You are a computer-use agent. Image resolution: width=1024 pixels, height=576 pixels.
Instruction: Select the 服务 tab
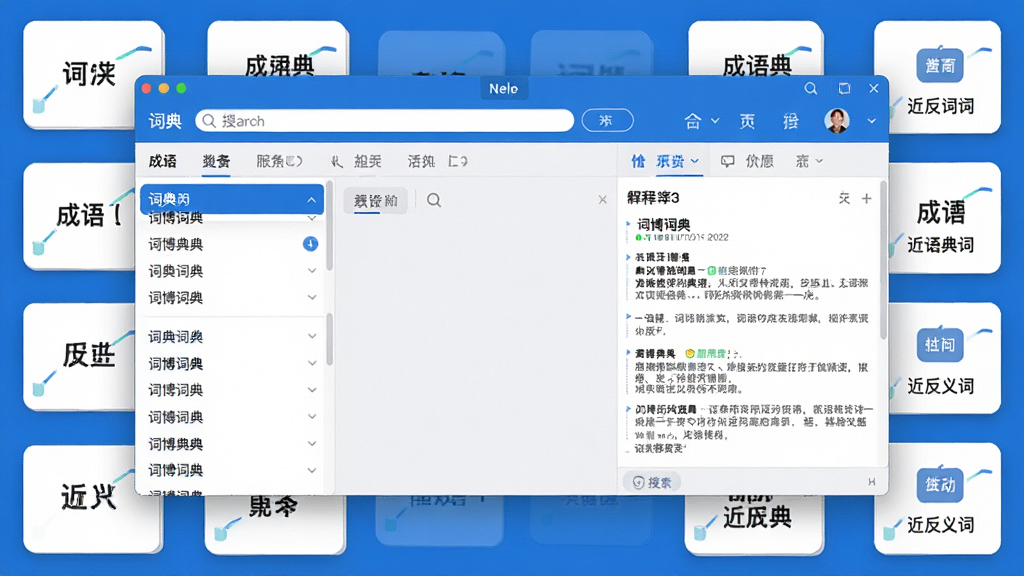279,161
